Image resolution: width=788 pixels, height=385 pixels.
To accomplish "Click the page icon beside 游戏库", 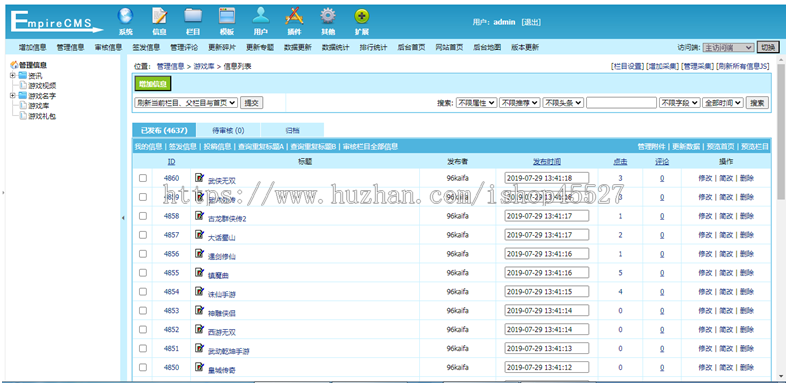I will [x=23, y=106].
